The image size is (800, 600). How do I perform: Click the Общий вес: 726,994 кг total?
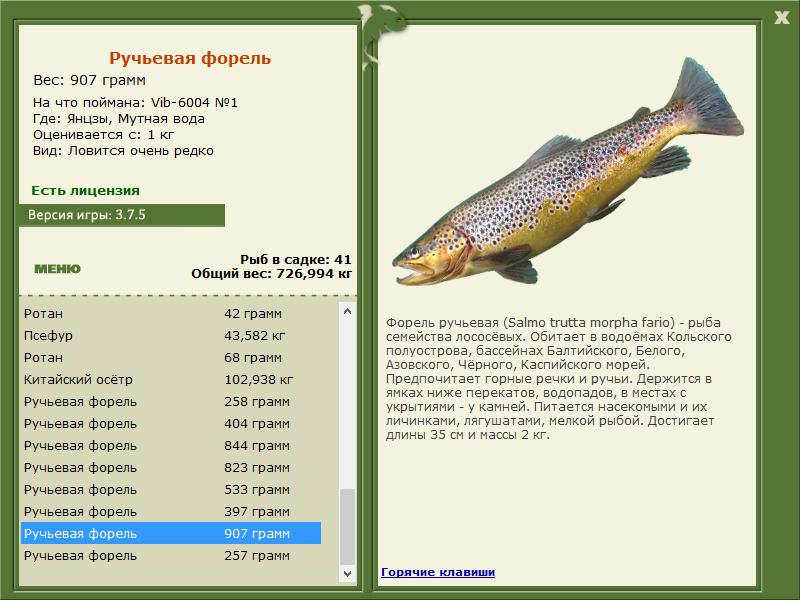(271, 274)
